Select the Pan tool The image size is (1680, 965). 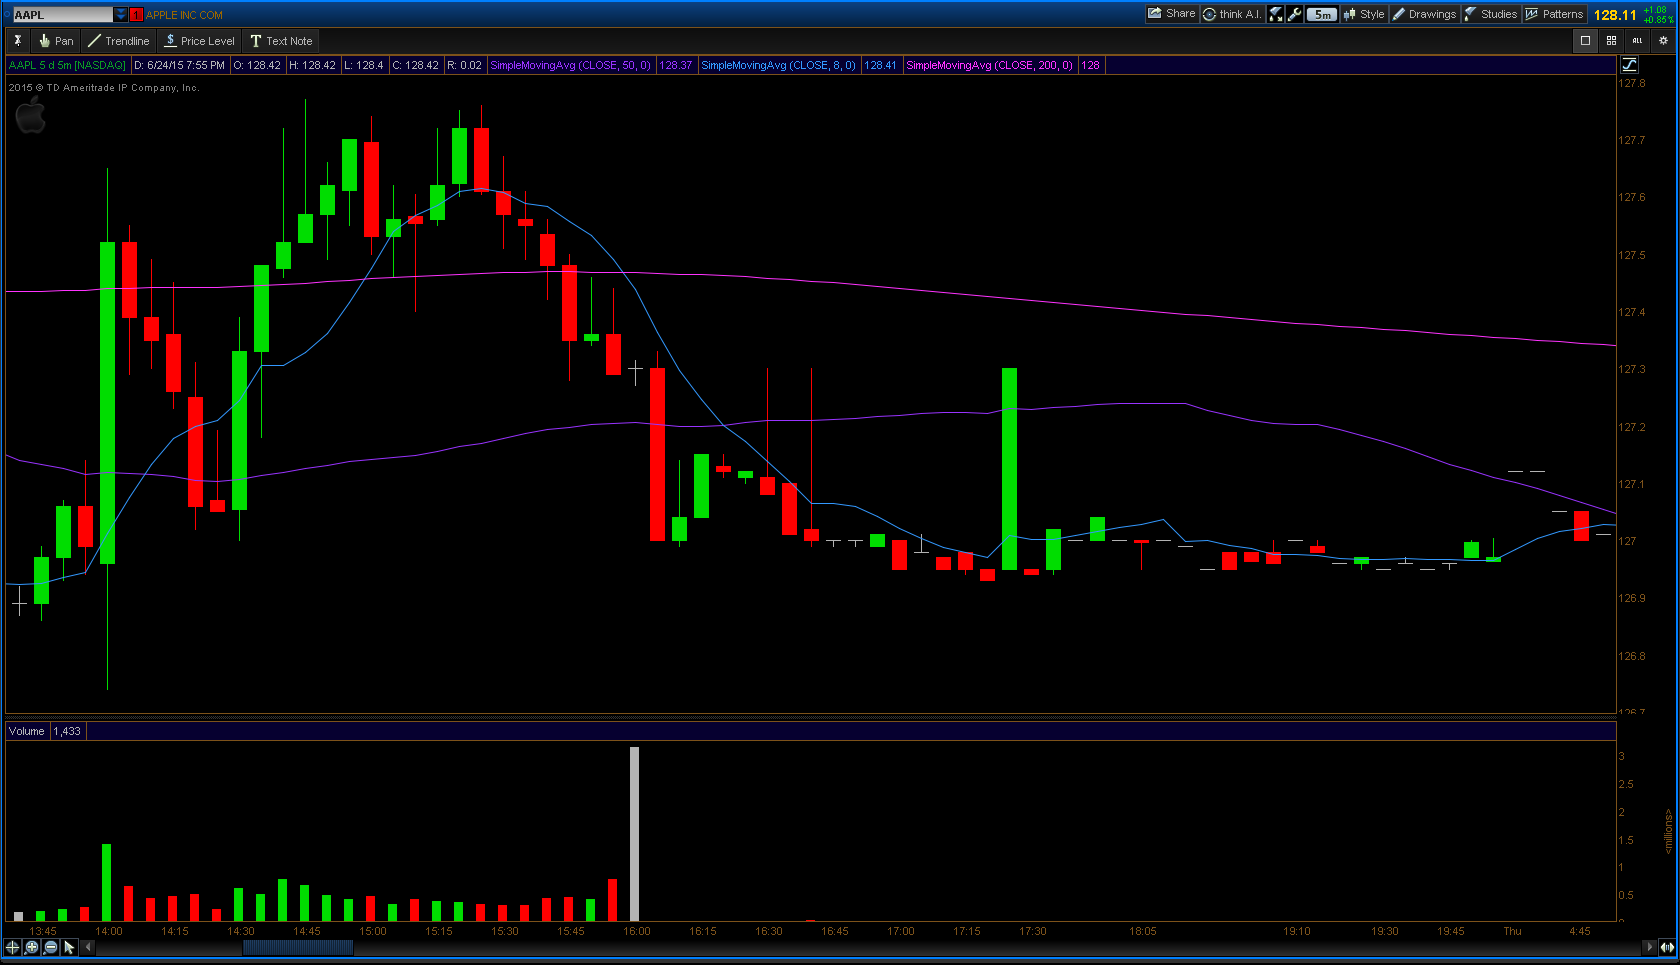click(56, 41)
